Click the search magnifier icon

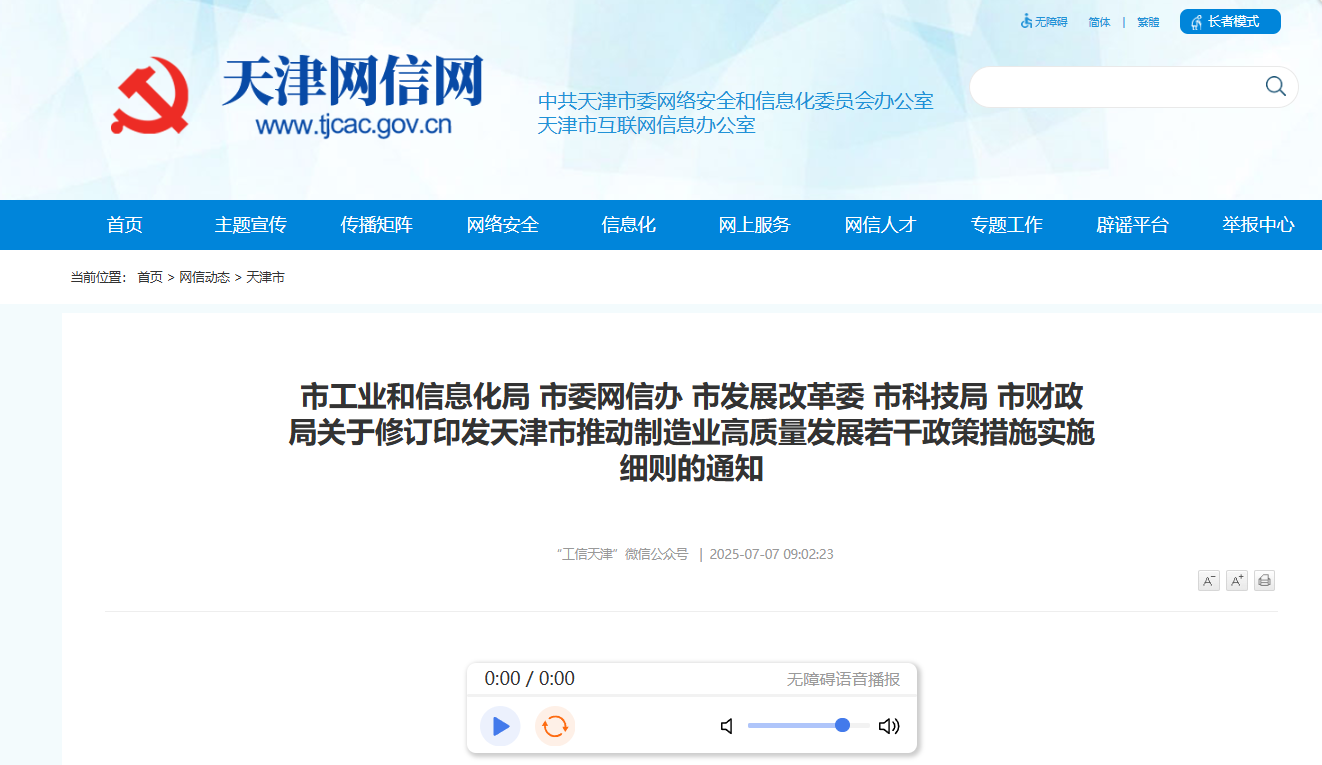(1274, 87)
